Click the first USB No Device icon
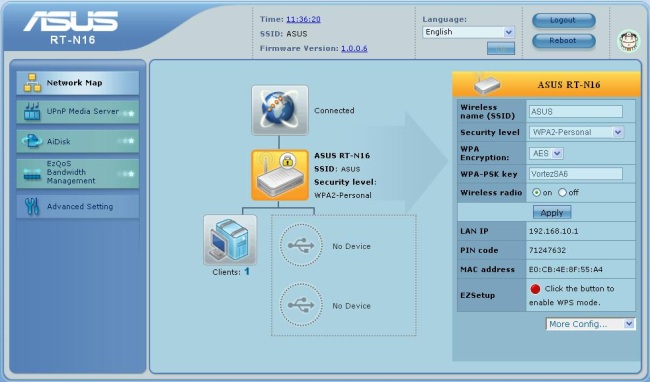The image size is (650, 382). (301, 245)
